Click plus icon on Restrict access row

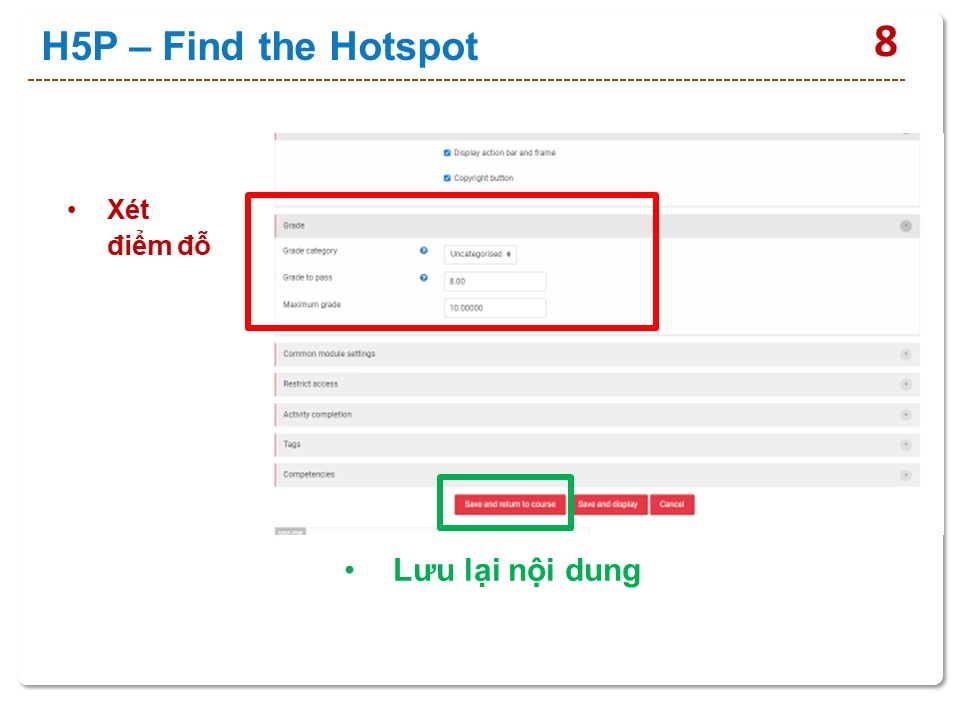click(905, 384)
